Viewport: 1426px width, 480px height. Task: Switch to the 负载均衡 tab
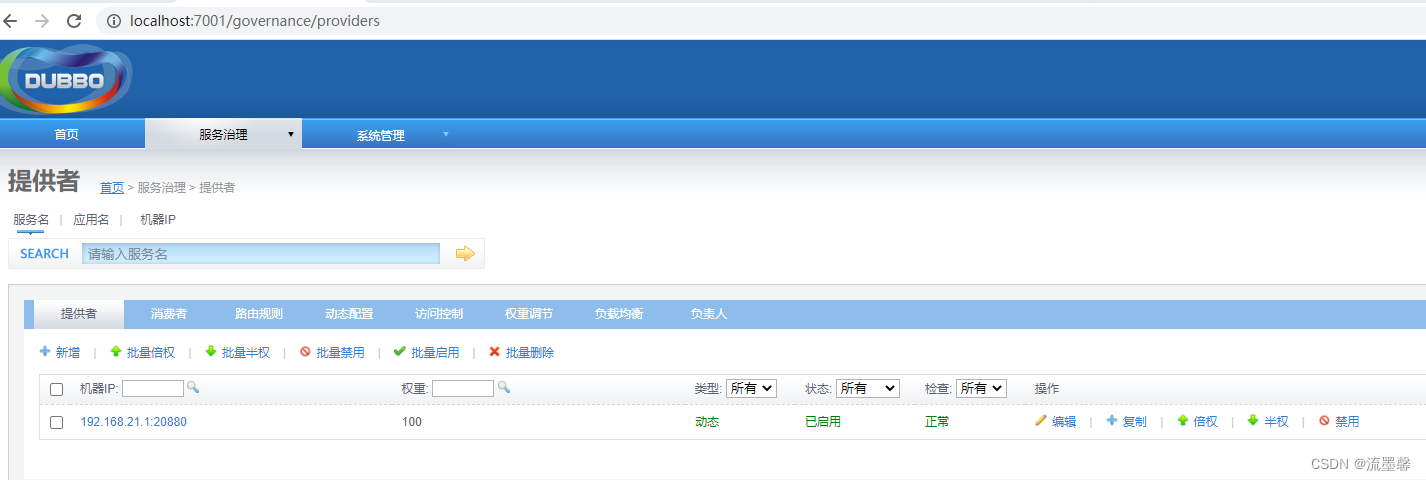point(619,314)
